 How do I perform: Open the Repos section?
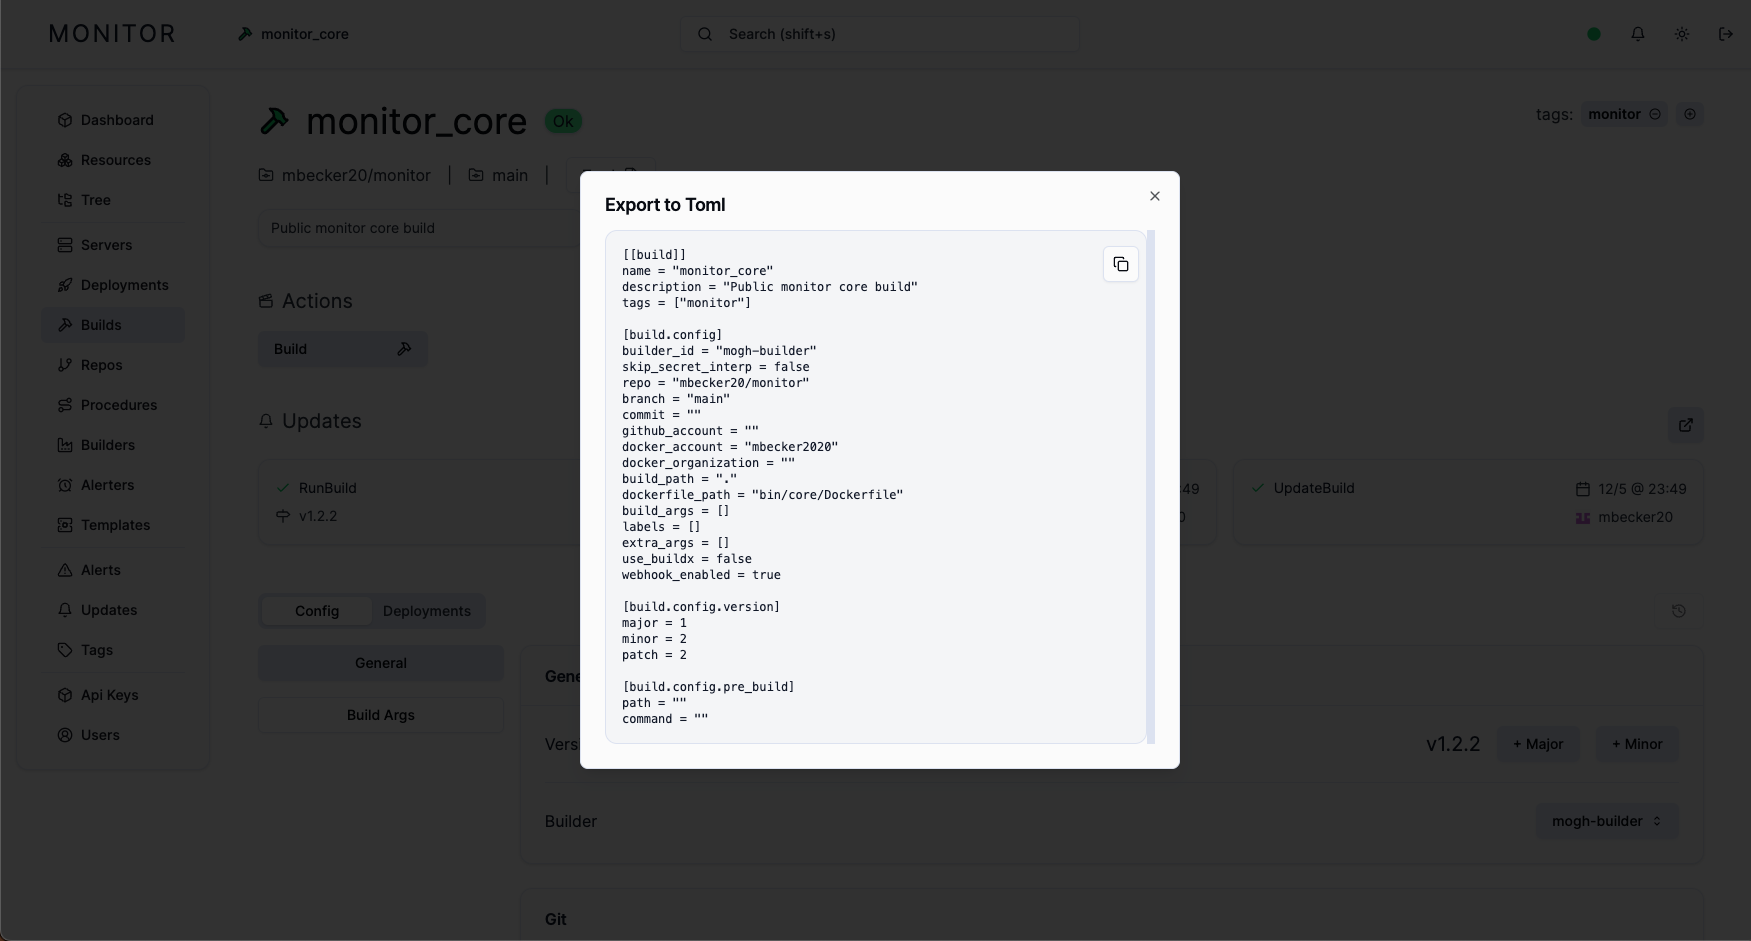[113, 365]
